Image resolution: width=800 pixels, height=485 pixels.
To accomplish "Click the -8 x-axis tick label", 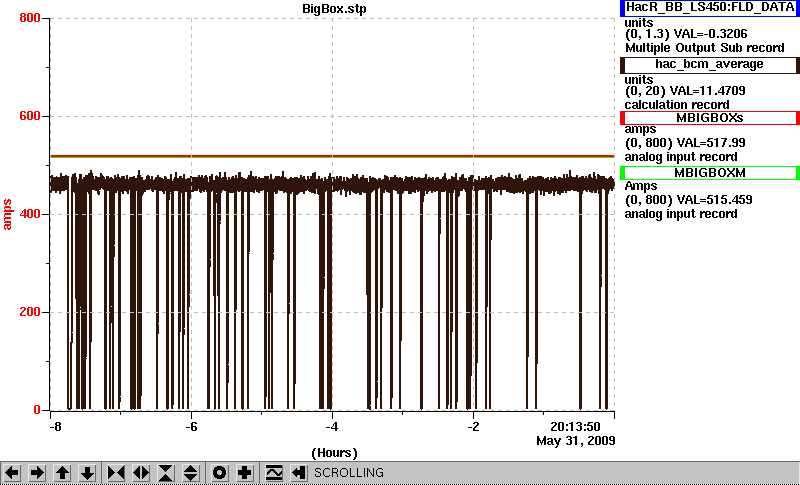I will pyautogui.click(x=56, y=427).
